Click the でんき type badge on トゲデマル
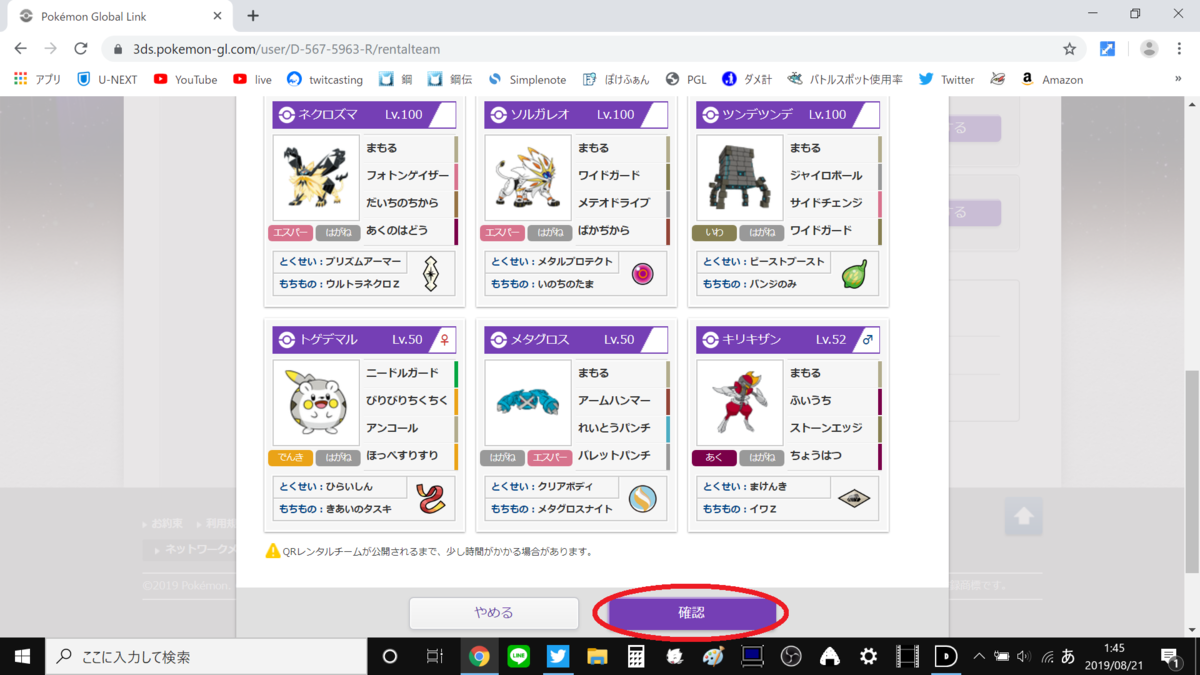The image size is (1200, 675). 291,458
